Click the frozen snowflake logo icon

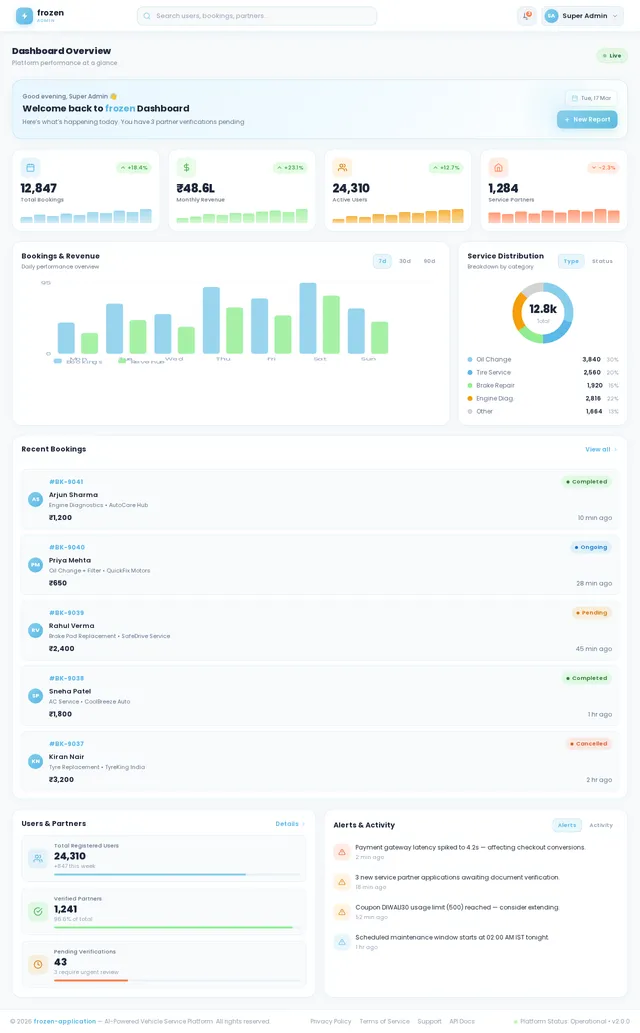(24, 16)
